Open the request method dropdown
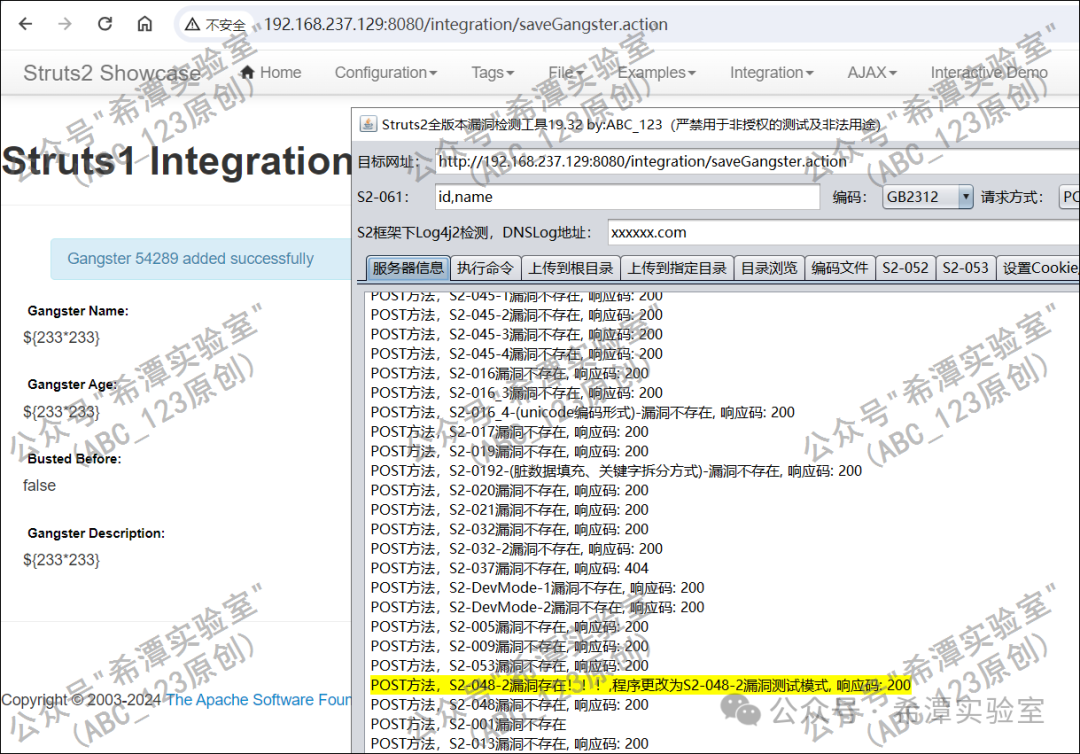This screenshot has width=1080, height=754. pos(1069,197)
